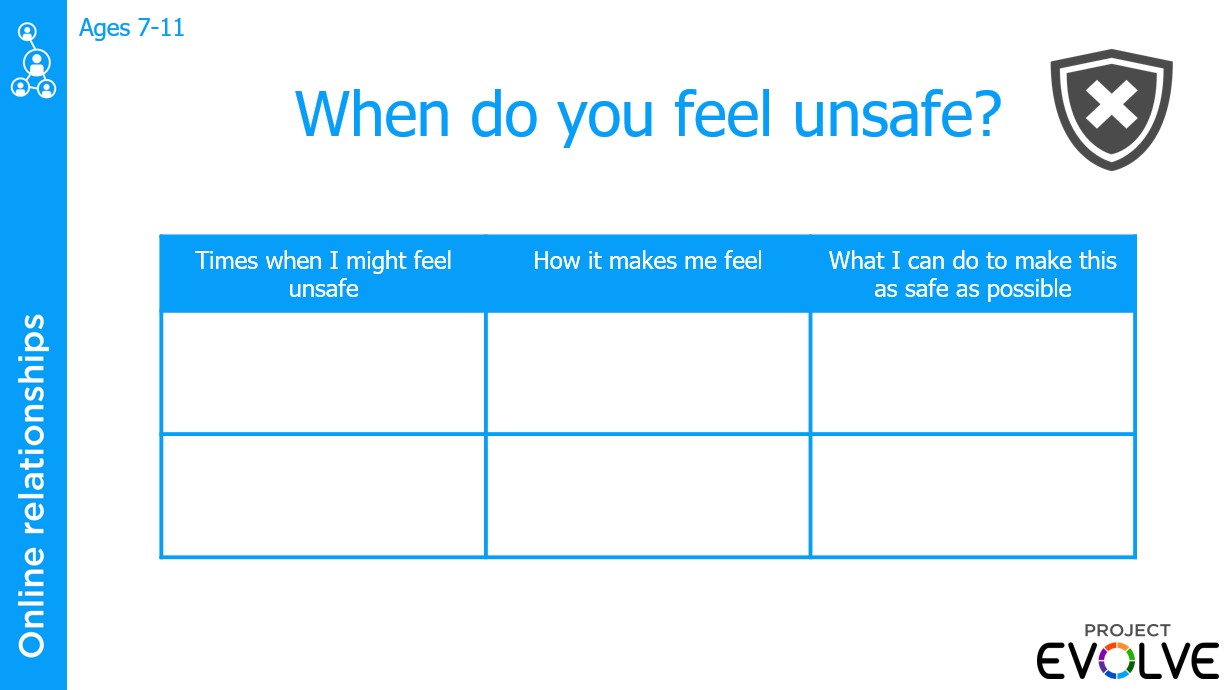Select the "How it makes me feel" header
Screen dimensions: 1226x690
[647, 261]
